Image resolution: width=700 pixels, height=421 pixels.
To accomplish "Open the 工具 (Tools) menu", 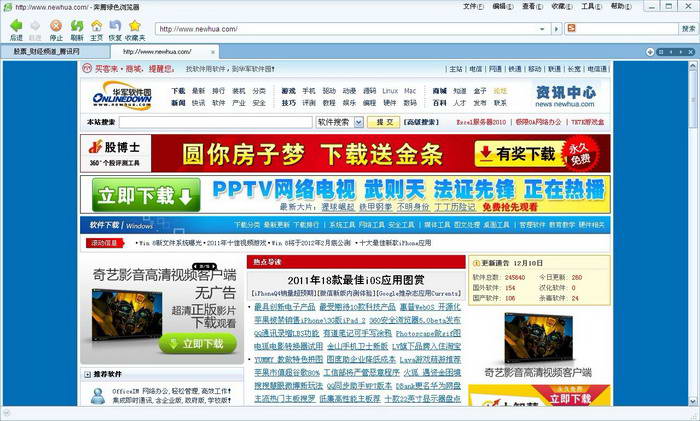I will pyautogui.click(x=591, y=6).
